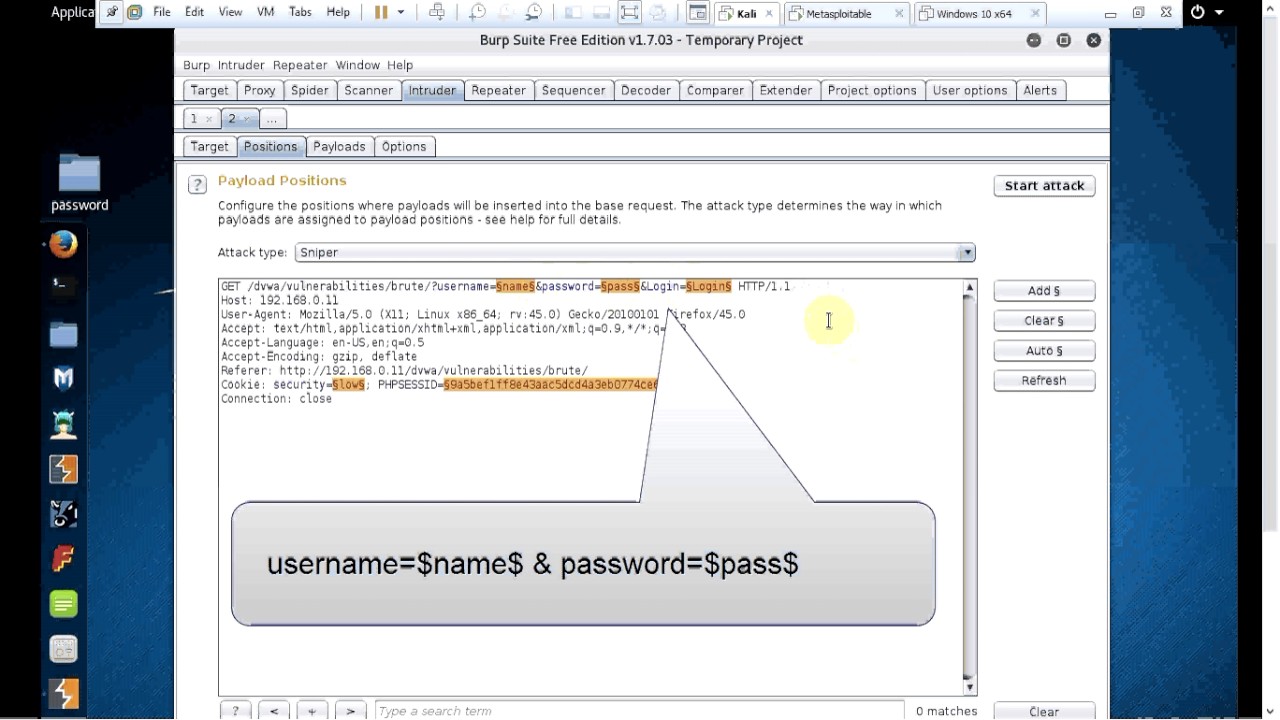Enter full screen mode in VMware
This screenshot has width=1280, height=720.
pos(629,12)
